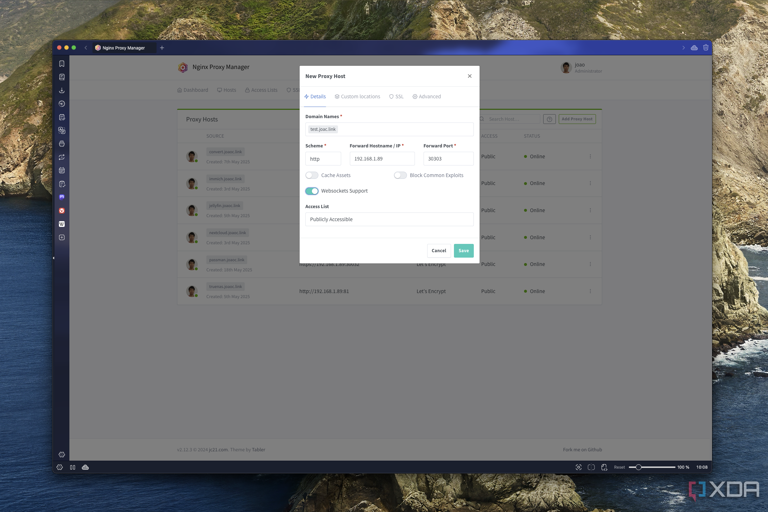Close the New Proxy Host dialog with X
Screen dimensions: 768x512
[470, 76]
